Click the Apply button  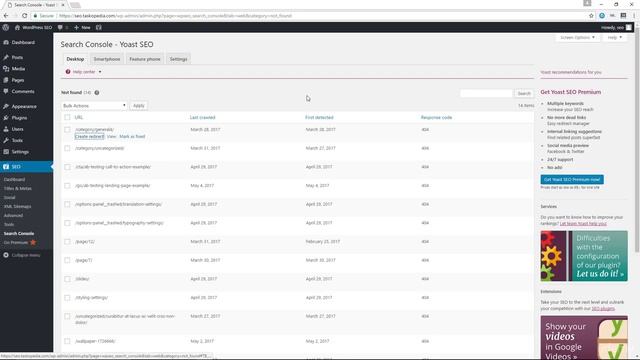click(x=139, y=106)
